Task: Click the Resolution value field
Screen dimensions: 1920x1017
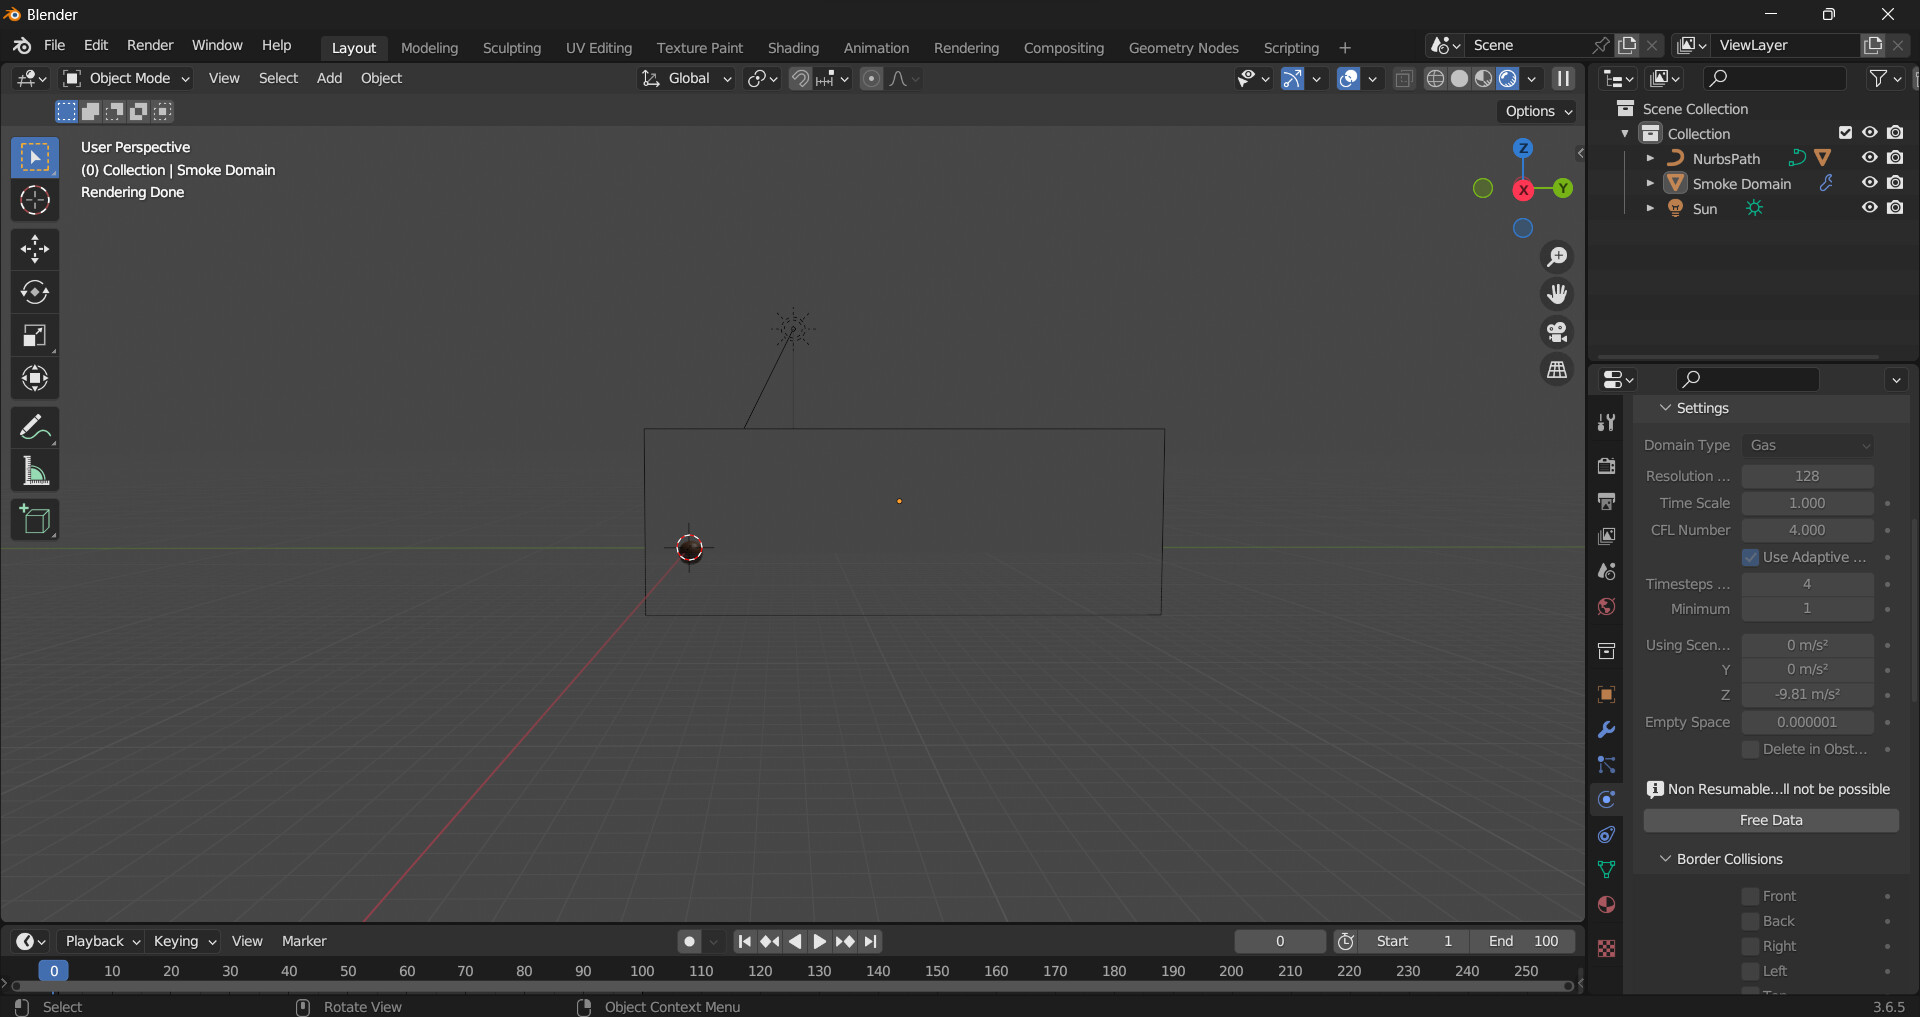Action: pyautogui.click(x=1807, y=476)
